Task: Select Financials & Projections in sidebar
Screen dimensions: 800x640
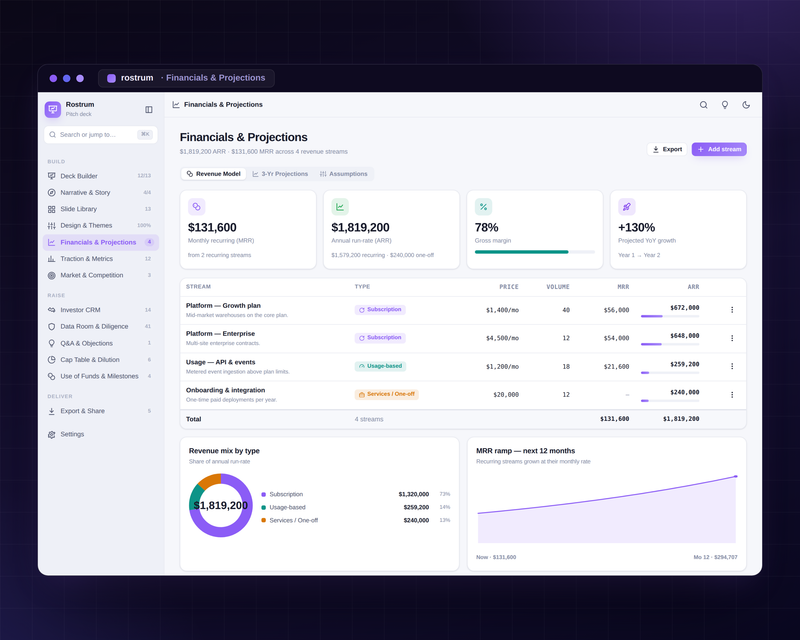Action: click(101, 242)
